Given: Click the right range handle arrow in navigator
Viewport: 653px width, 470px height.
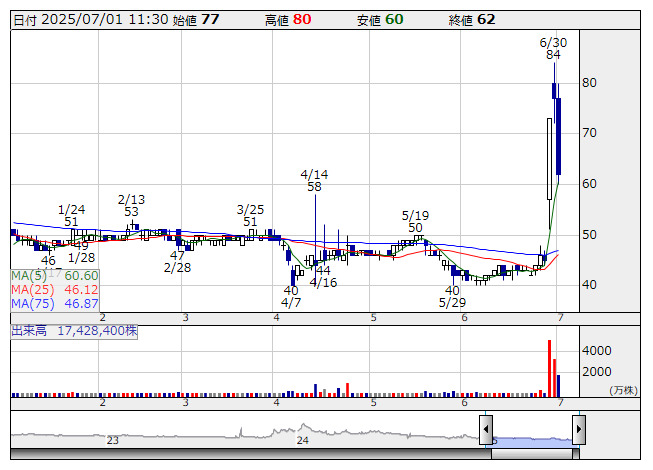Looking at the screenshot, I should [x=578, y=430].
